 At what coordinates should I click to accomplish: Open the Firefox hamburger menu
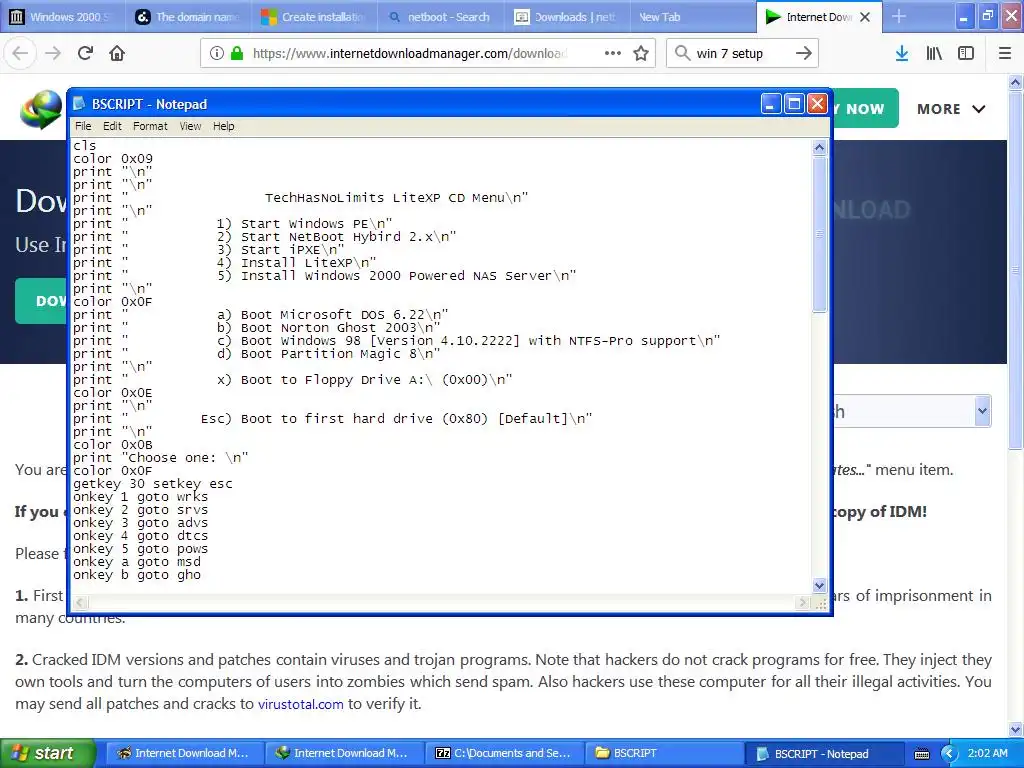[1005, 53]
